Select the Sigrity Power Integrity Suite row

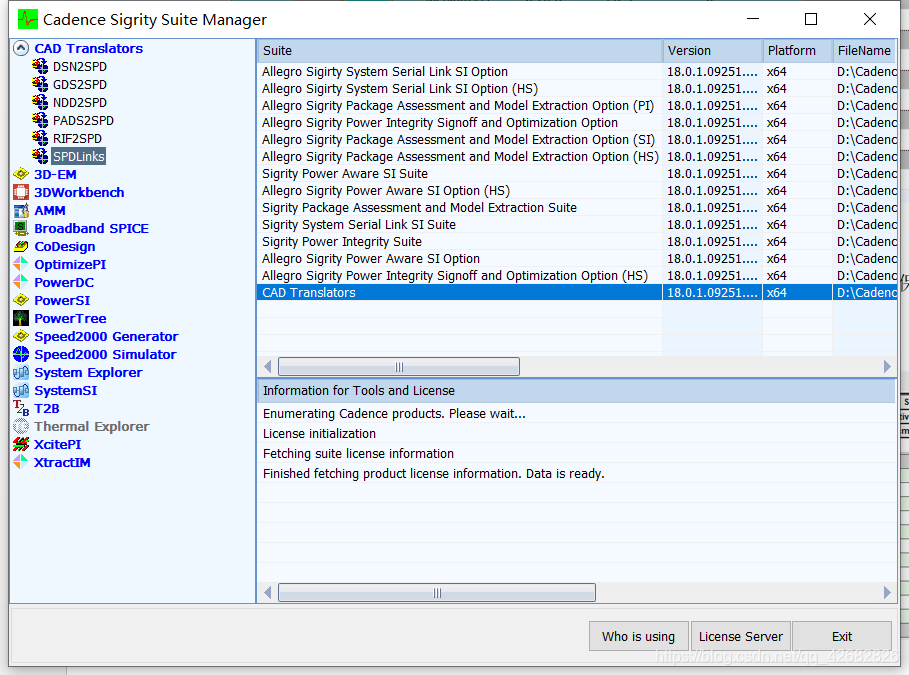(577, 241)
